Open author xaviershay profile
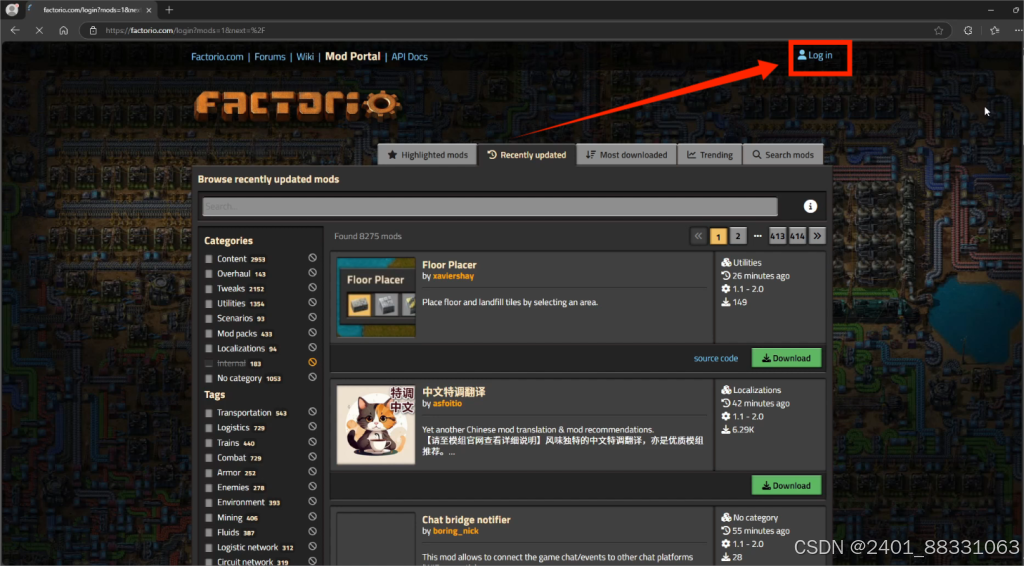Image resolution: width=1024 pixels, height=566 pixels. 453,276
